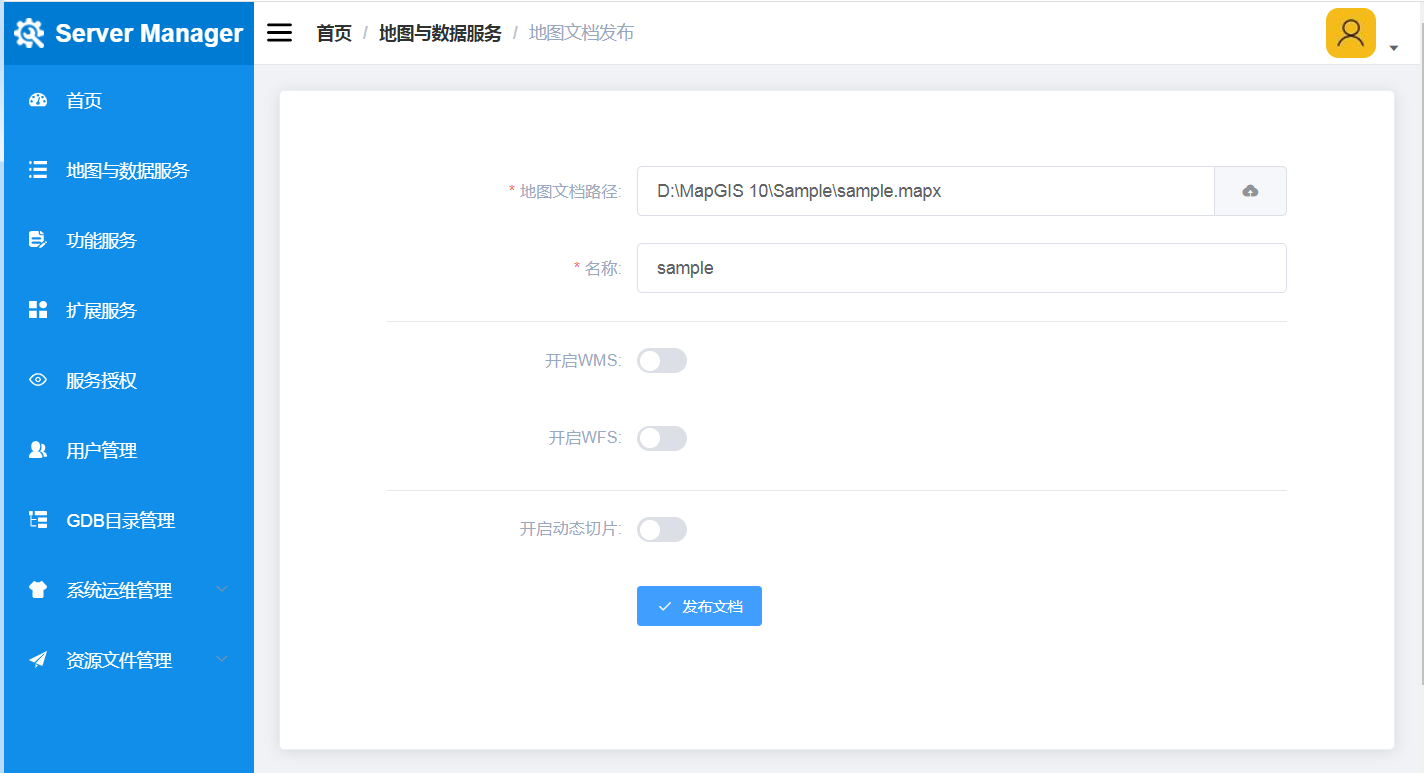This screenshot has width=1424, height=773.
Task: Turn on the 开启动态切片 switch
Action: click(x=662, y=530)
